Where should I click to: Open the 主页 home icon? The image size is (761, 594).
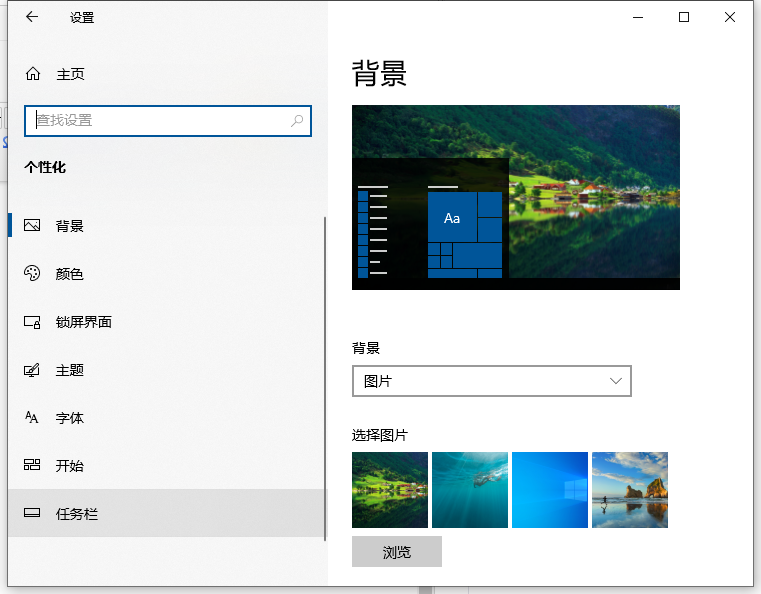click(33, 74)
